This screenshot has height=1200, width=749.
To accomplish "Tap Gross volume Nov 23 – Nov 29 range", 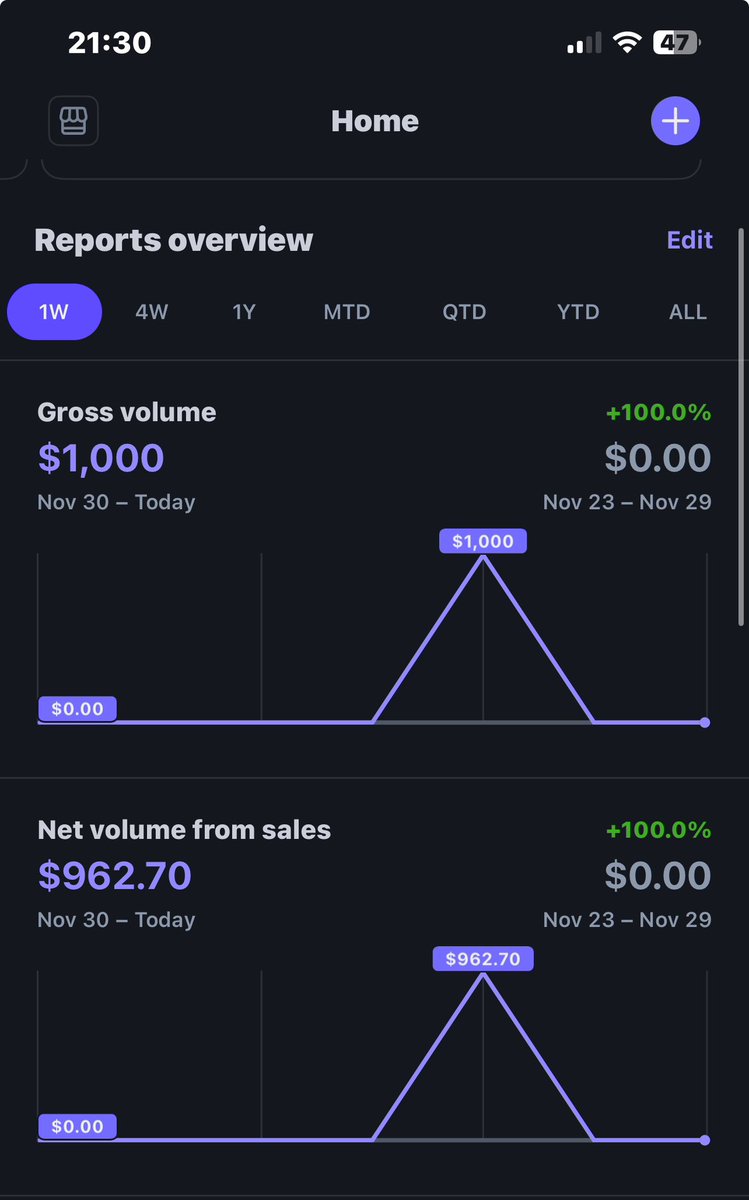I will click(627, 502).
